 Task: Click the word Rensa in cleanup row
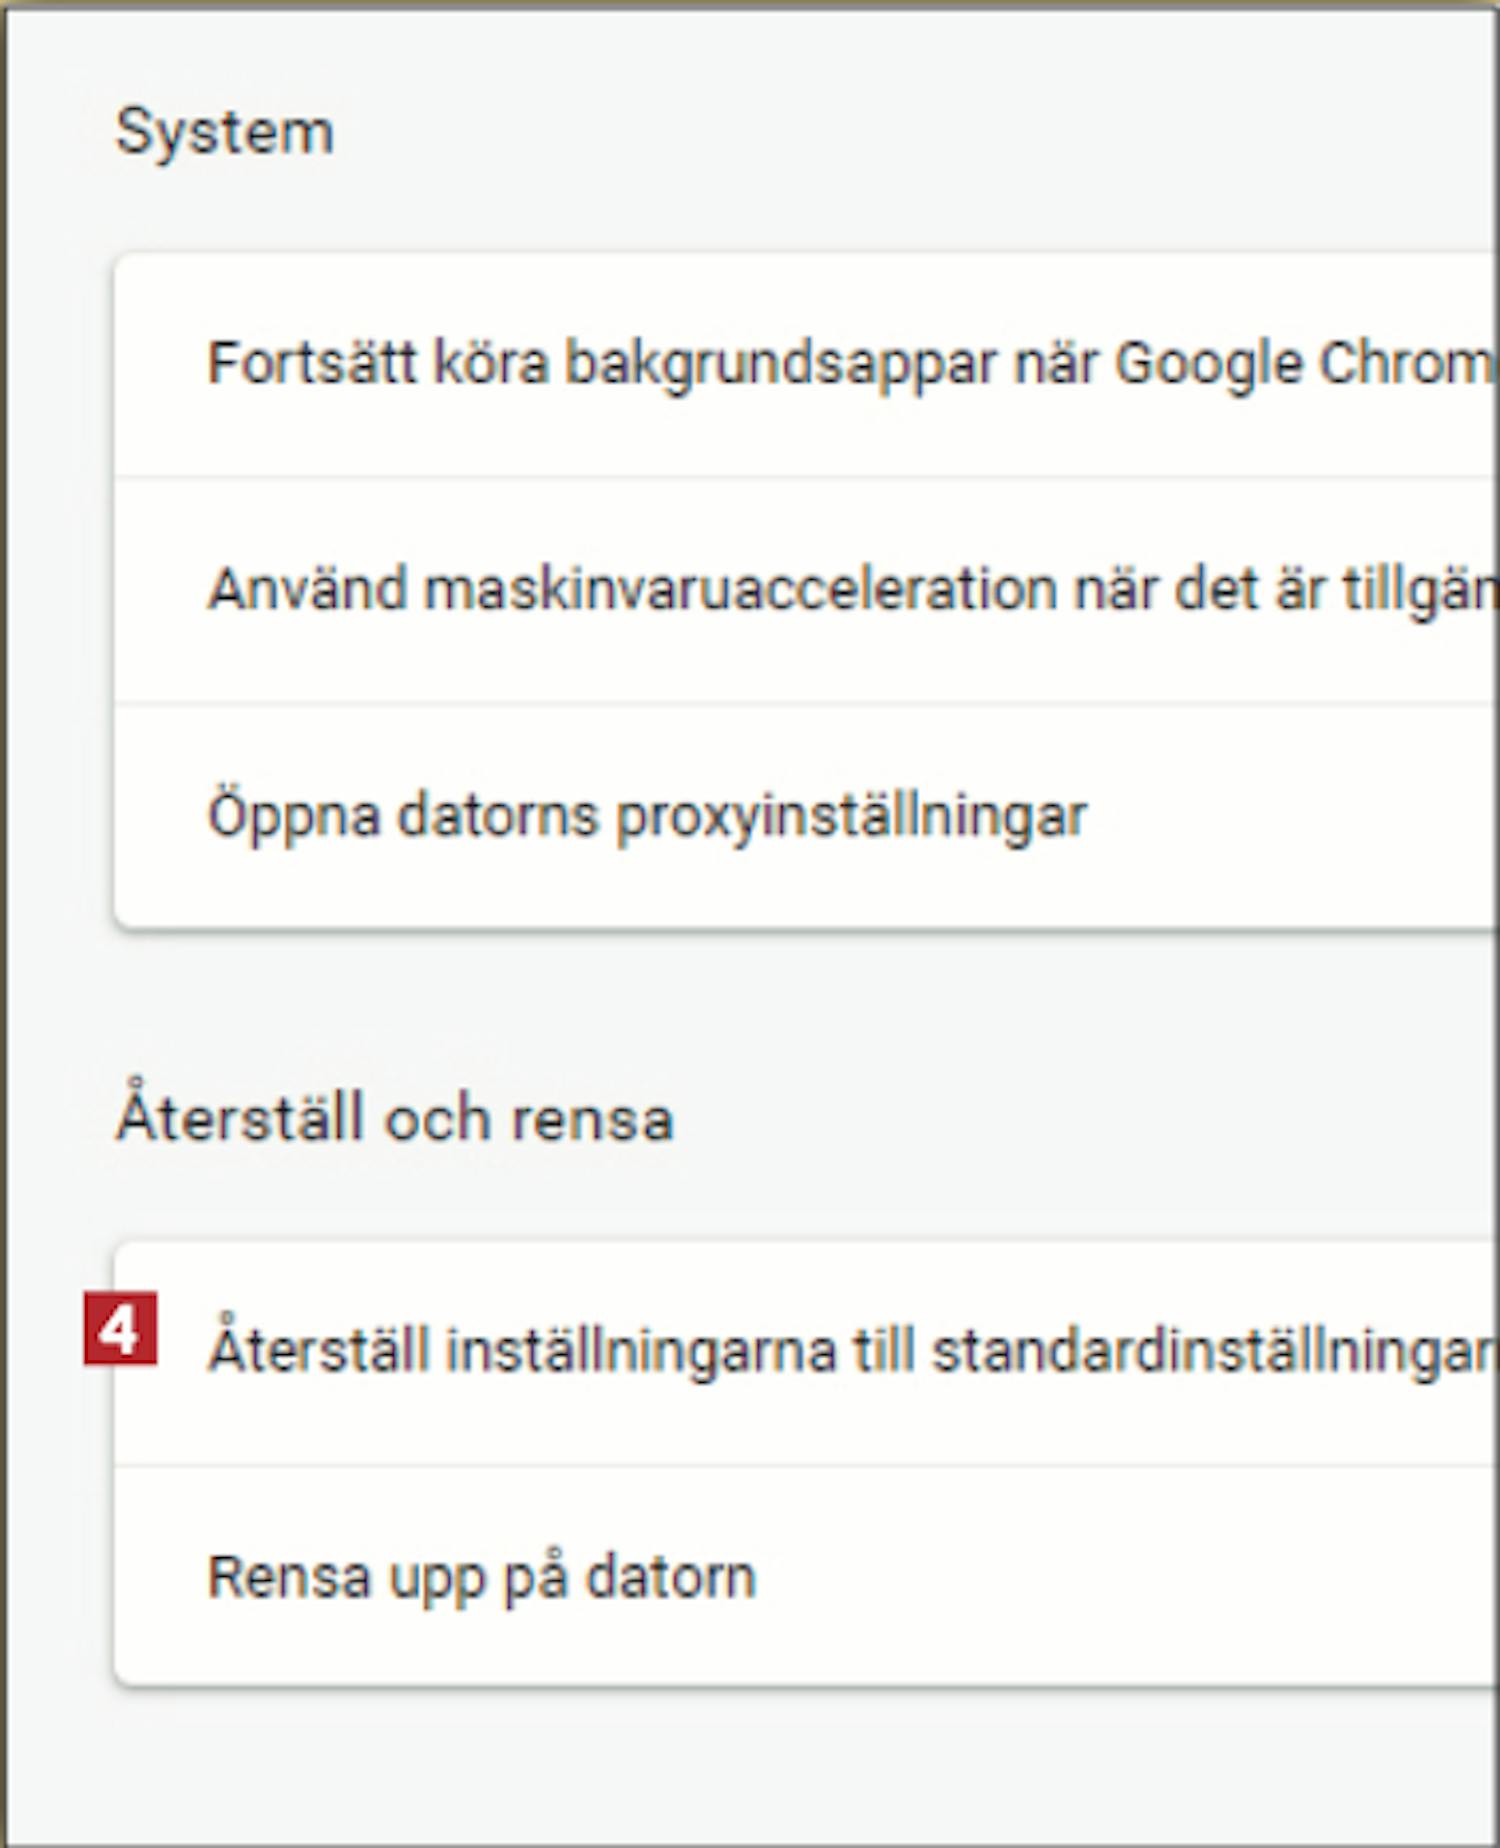[289, 1577]
